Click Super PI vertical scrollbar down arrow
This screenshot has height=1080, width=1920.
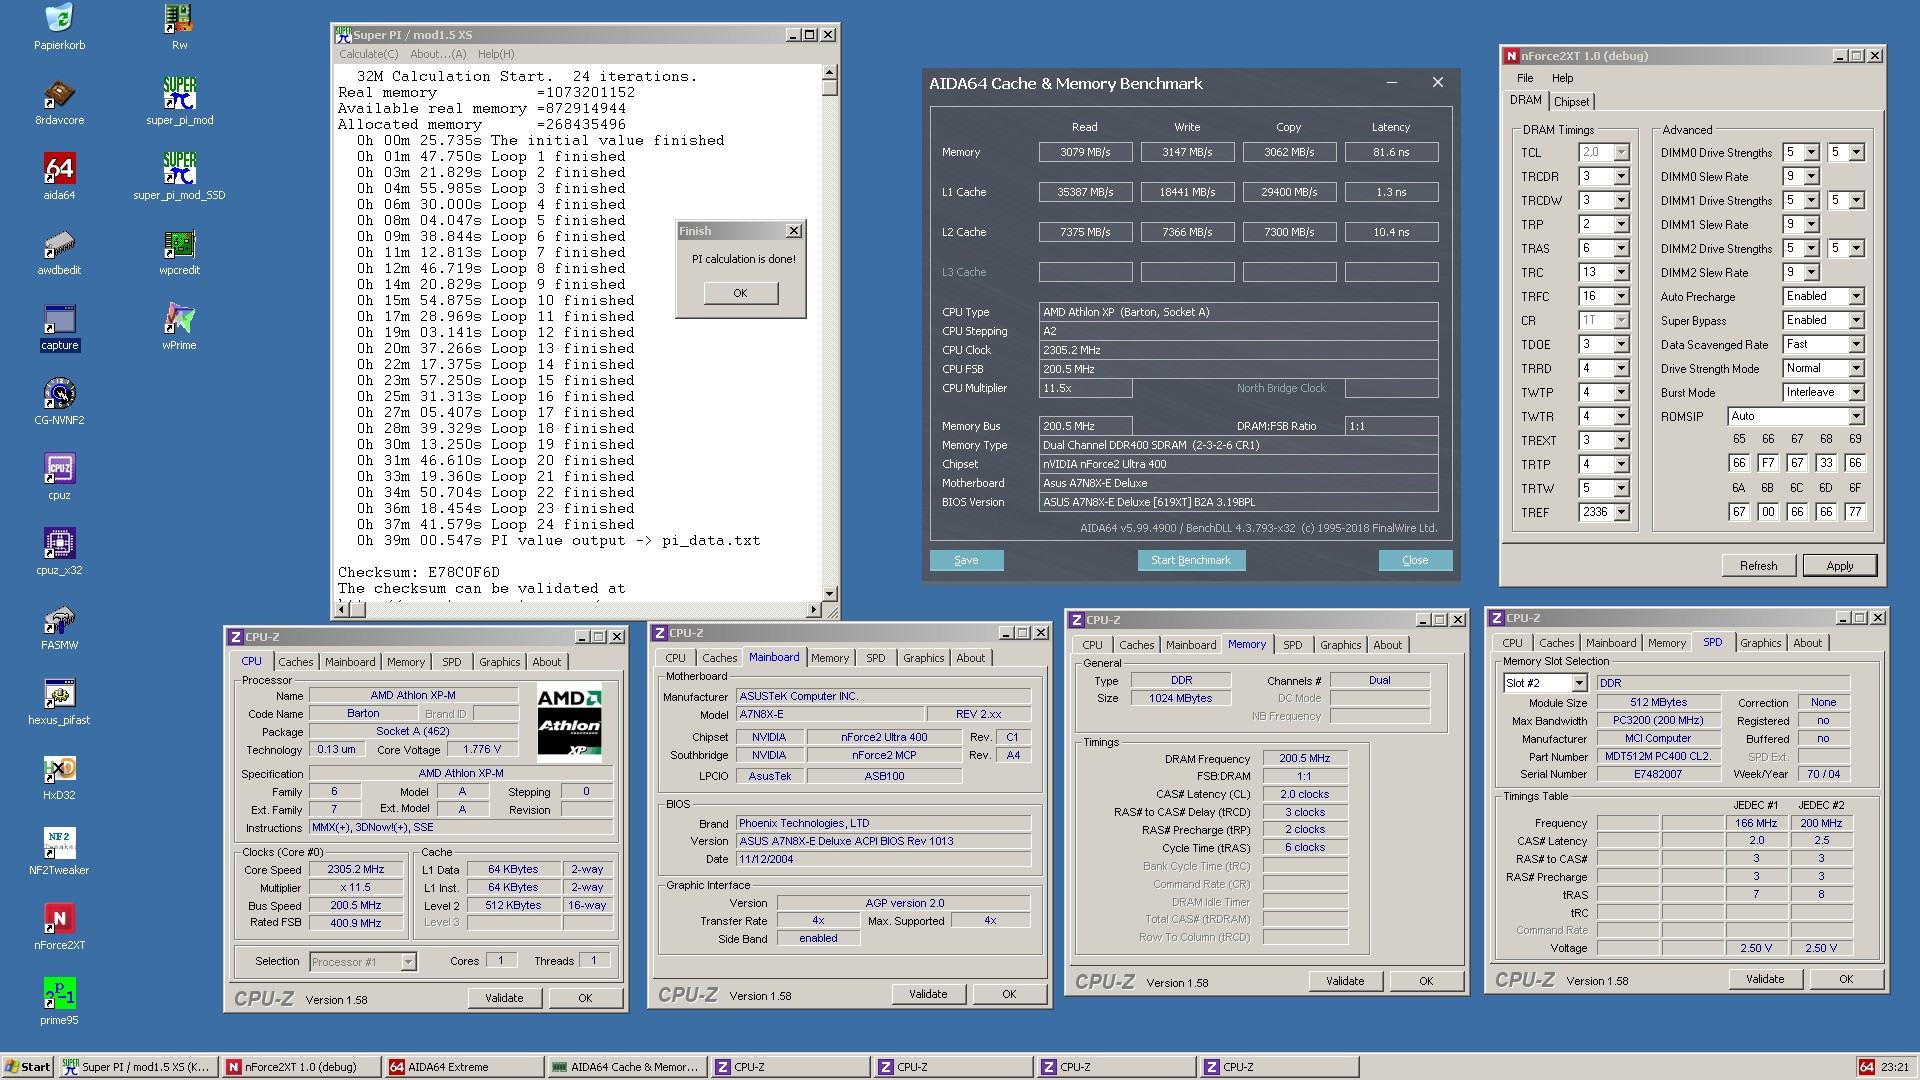pos(829,593)
